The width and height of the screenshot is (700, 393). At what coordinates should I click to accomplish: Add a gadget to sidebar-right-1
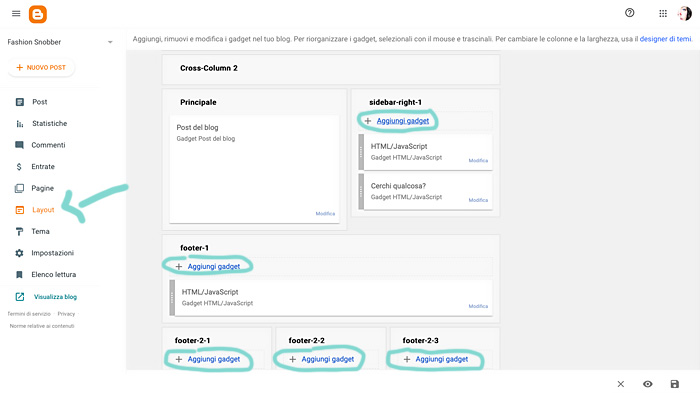[x=403, y=121]
